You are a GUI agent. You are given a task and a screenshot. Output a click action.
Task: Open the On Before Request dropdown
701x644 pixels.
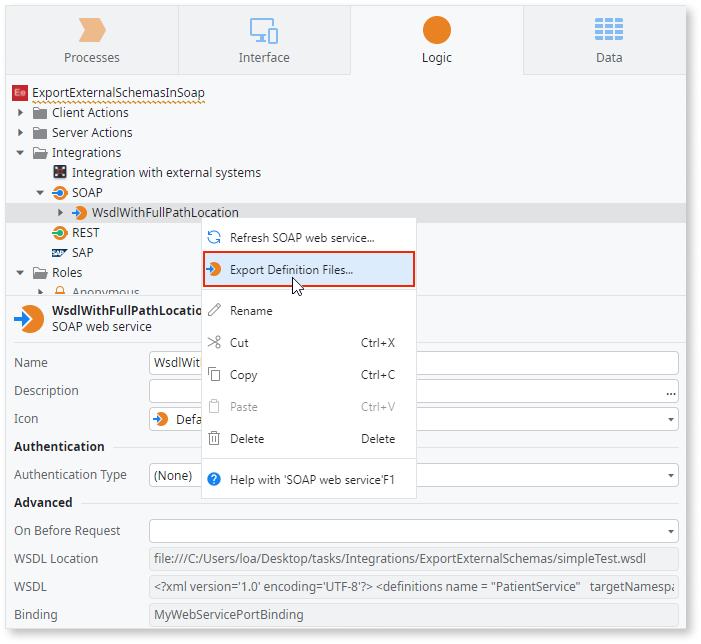(x=670, y=531)
